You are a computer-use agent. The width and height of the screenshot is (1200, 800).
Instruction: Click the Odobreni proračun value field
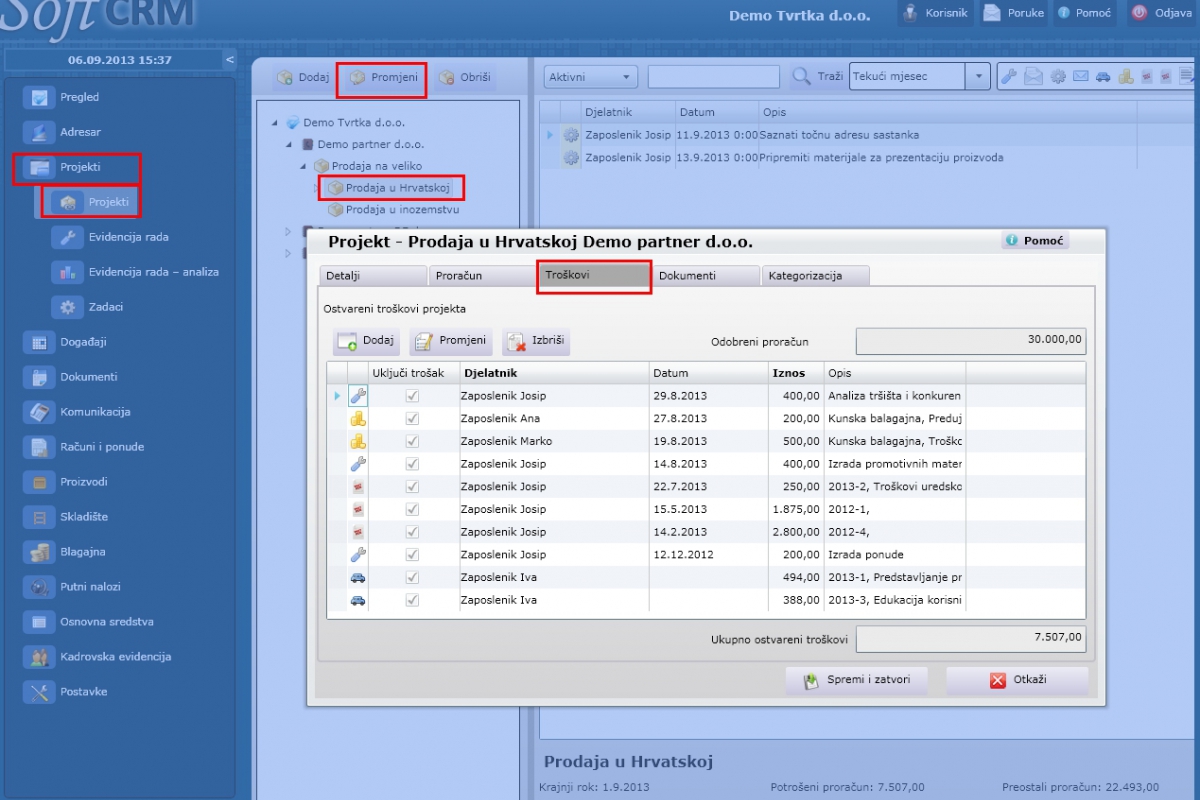click(971, 341)
